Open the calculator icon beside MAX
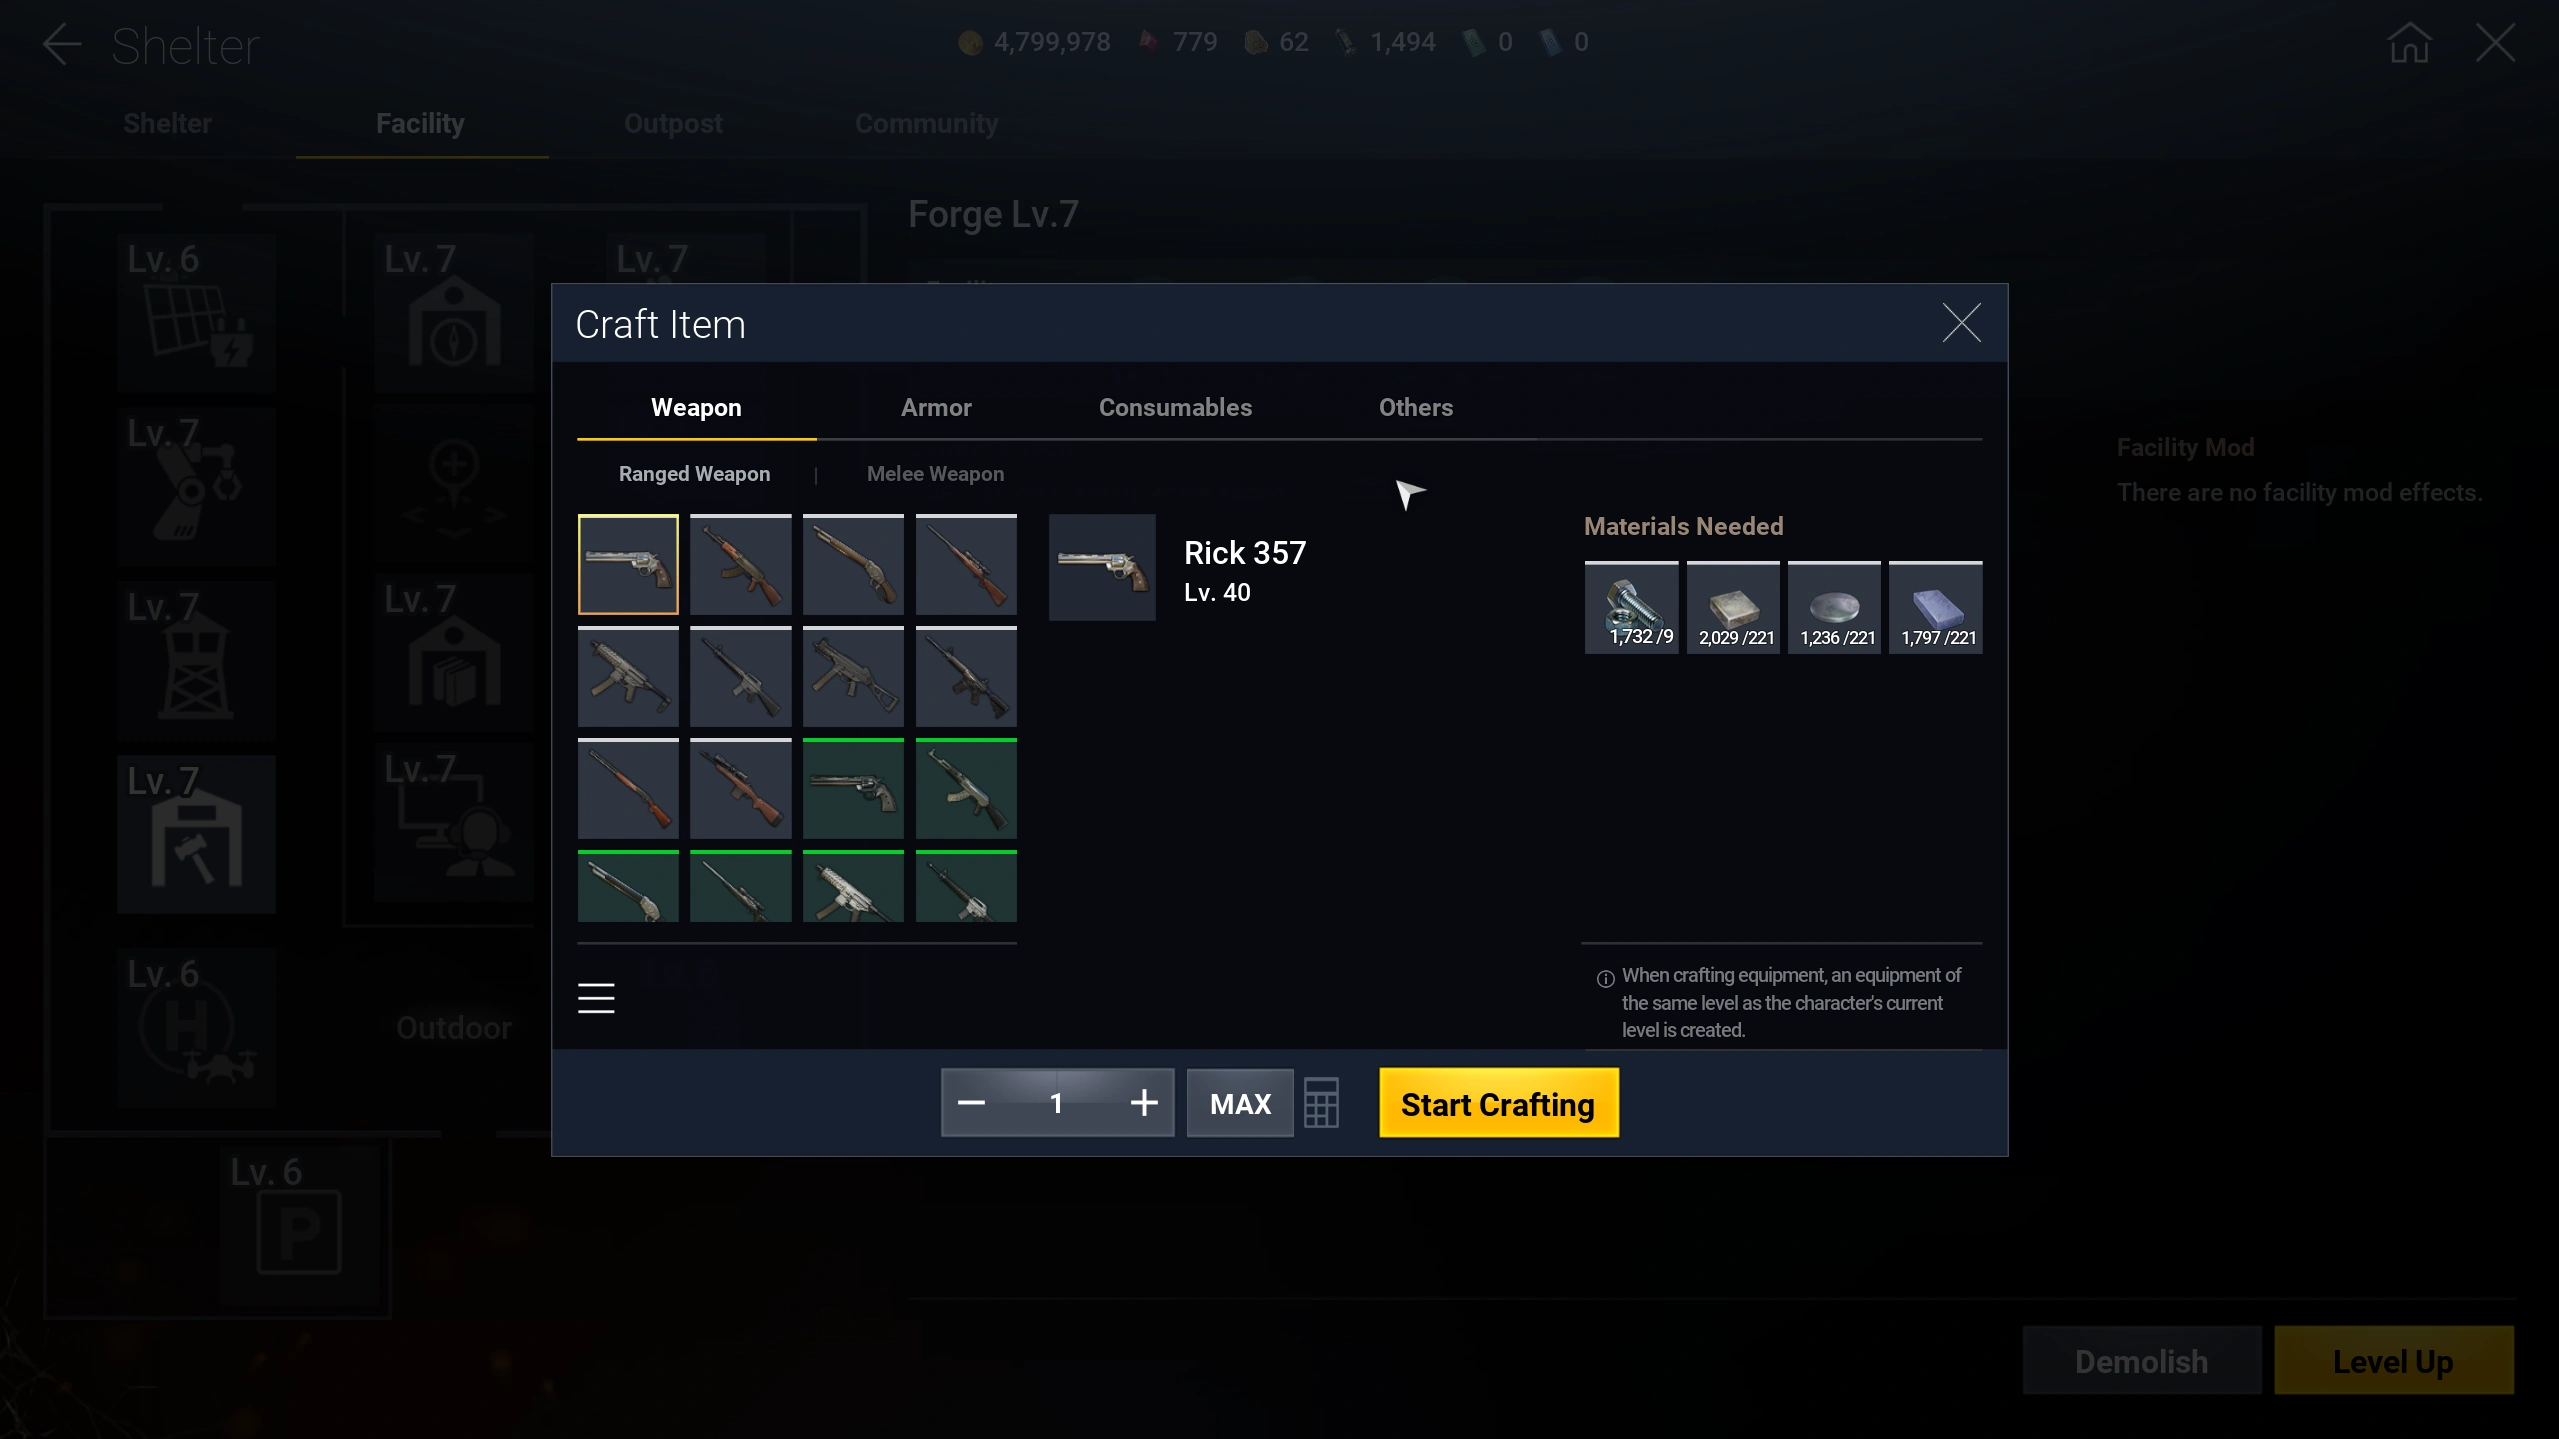This screenshot has height=1439, width=2559. click(1321, 1103)
